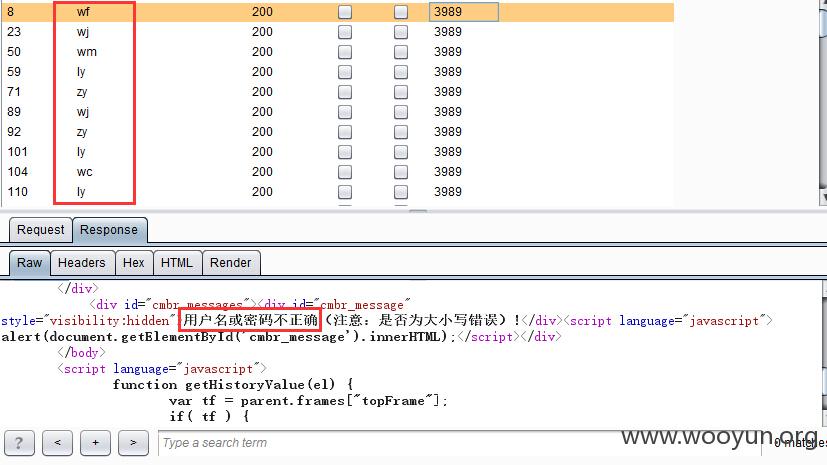Tick the first checkbox in request 8 row
This screenshot has height=465, width=827.
coord(345,12)
